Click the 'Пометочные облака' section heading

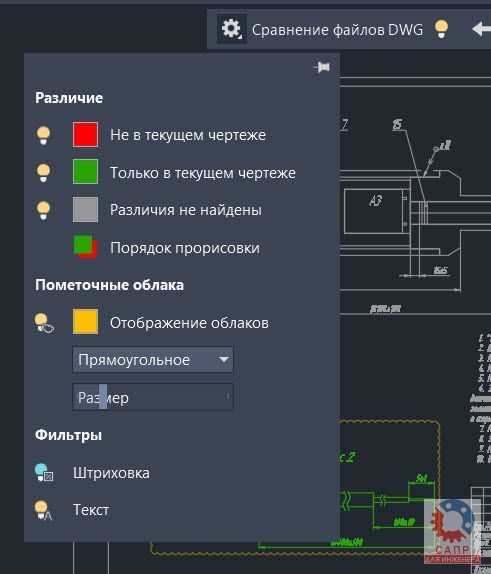(109, 285)
